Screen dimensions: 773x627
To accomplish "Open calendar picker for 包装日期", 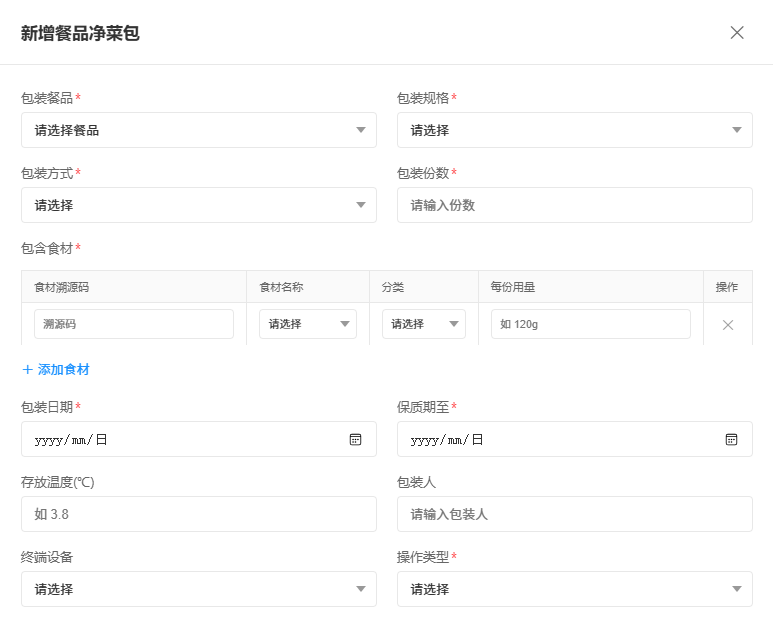I will [x=355, y=439].
